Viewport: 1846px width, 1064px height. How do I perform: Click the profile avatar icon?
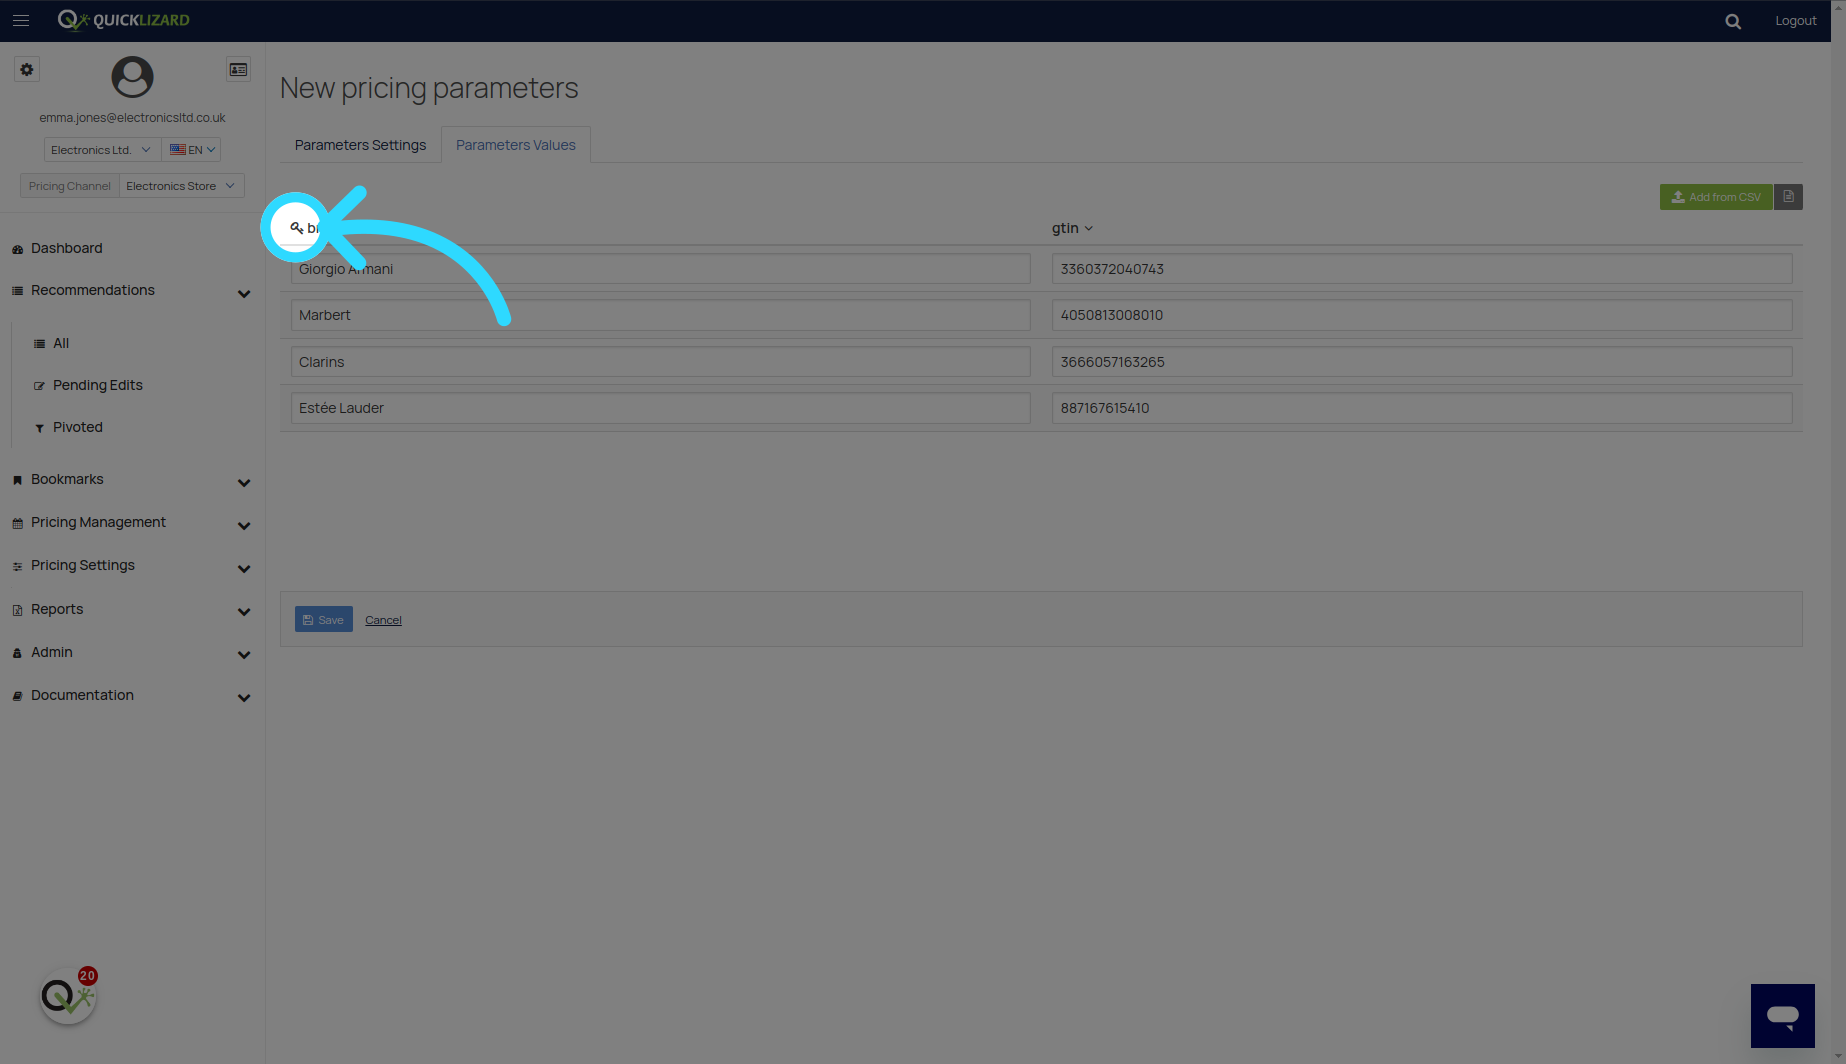click(x=131, y=76)
